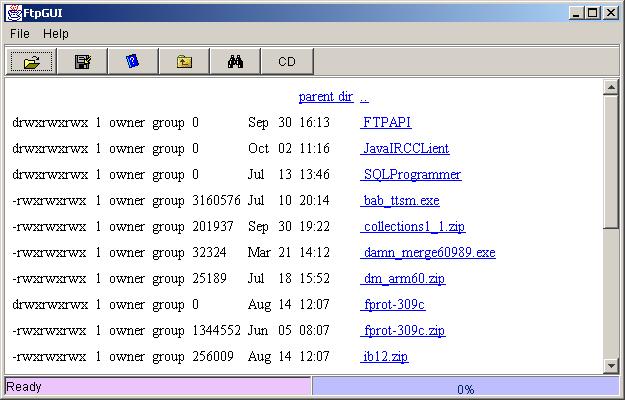Open the Help menu

56,33
